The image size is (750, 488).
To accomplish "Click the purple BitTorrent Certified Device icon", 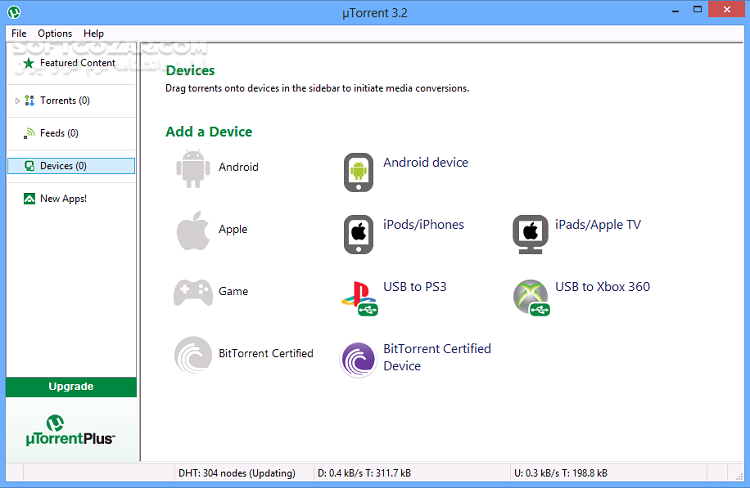I will click(x=358, y=360).
